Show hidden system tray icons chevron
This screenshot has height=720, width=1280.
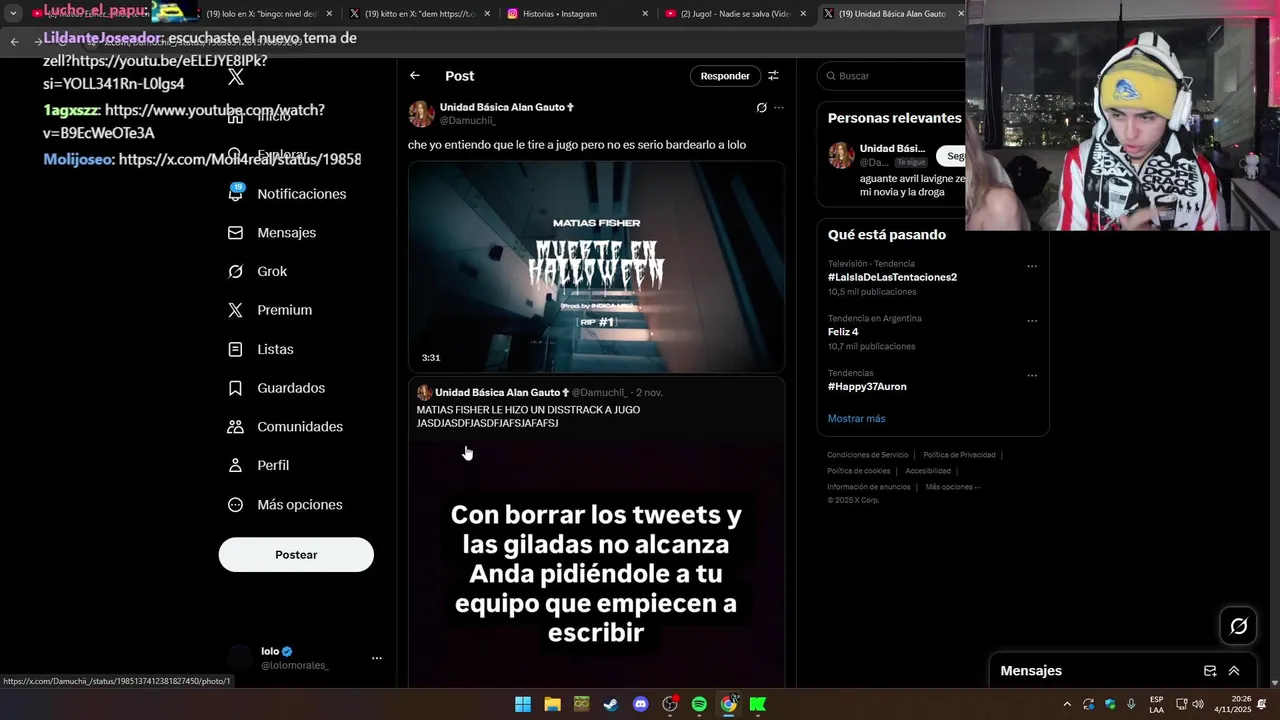tap(1066, 704)
